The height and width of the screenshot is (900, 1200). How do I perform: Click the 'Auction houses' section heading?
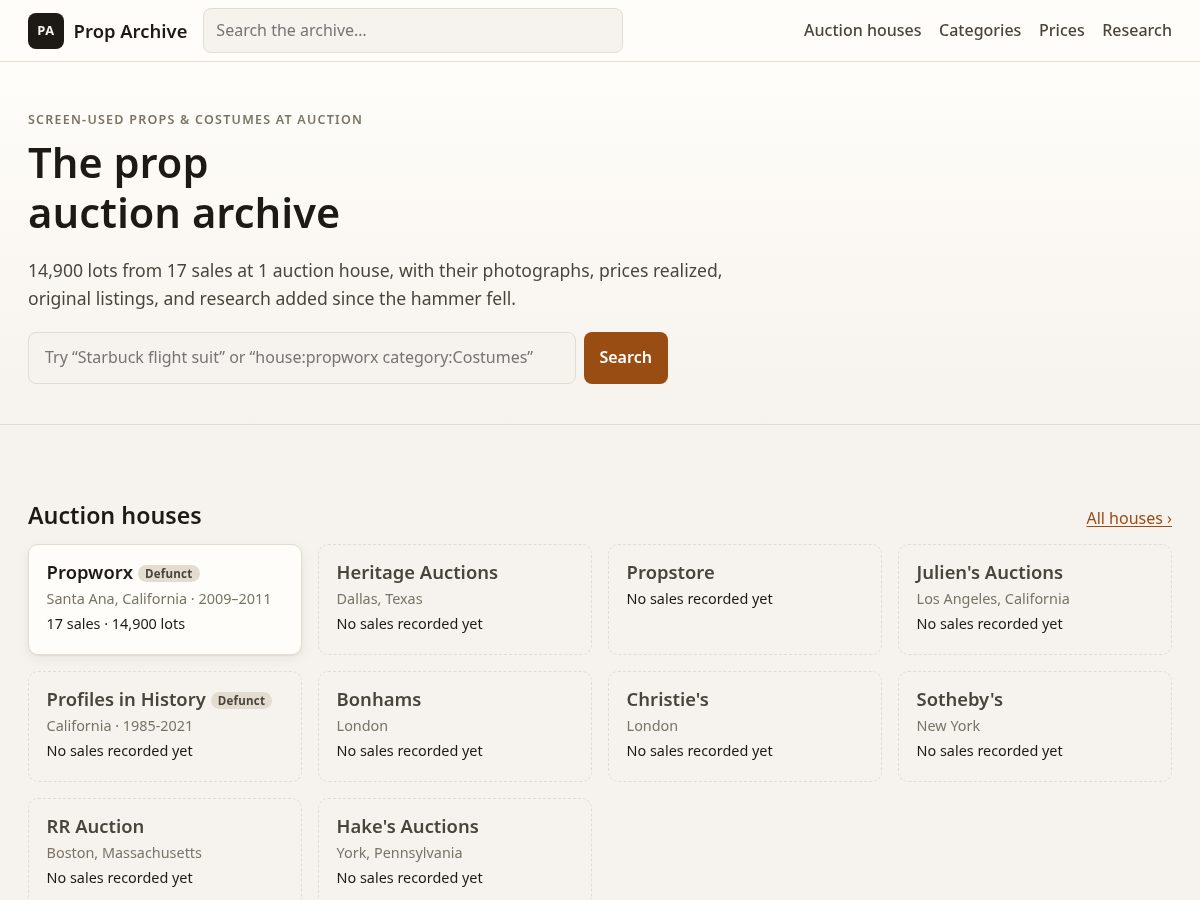tap(115, 516)
